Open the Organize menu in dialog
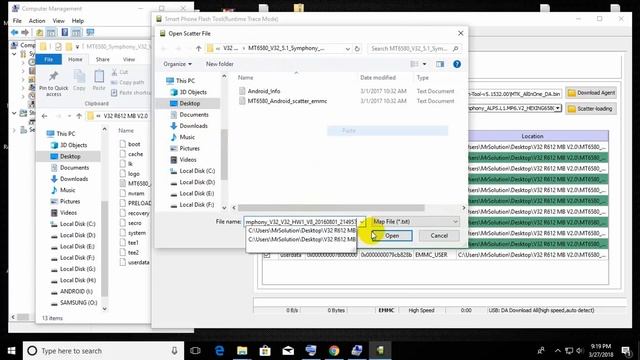The height and width of the screenshot is (360, 640). (177, 64)
